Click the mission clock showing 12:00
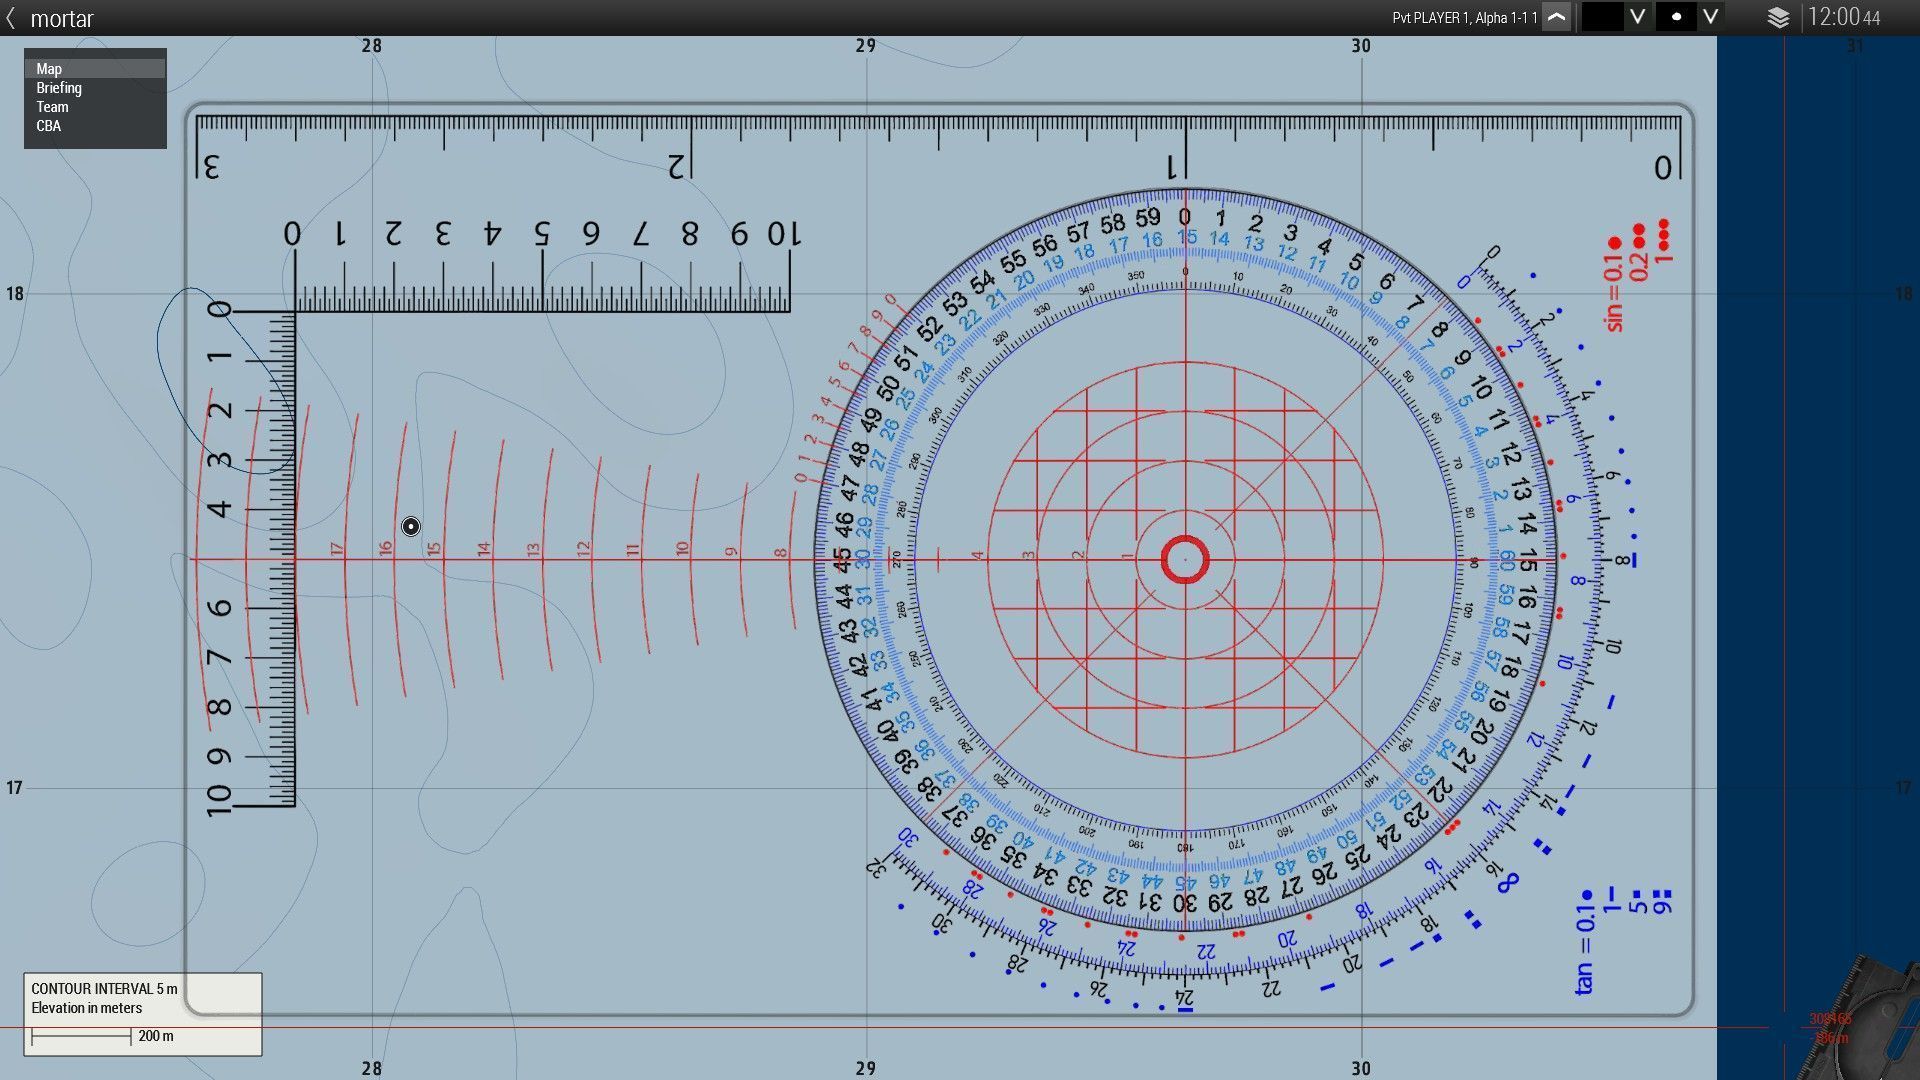The width and height of the screenshot is (1920, 1080). [1843, 17]
